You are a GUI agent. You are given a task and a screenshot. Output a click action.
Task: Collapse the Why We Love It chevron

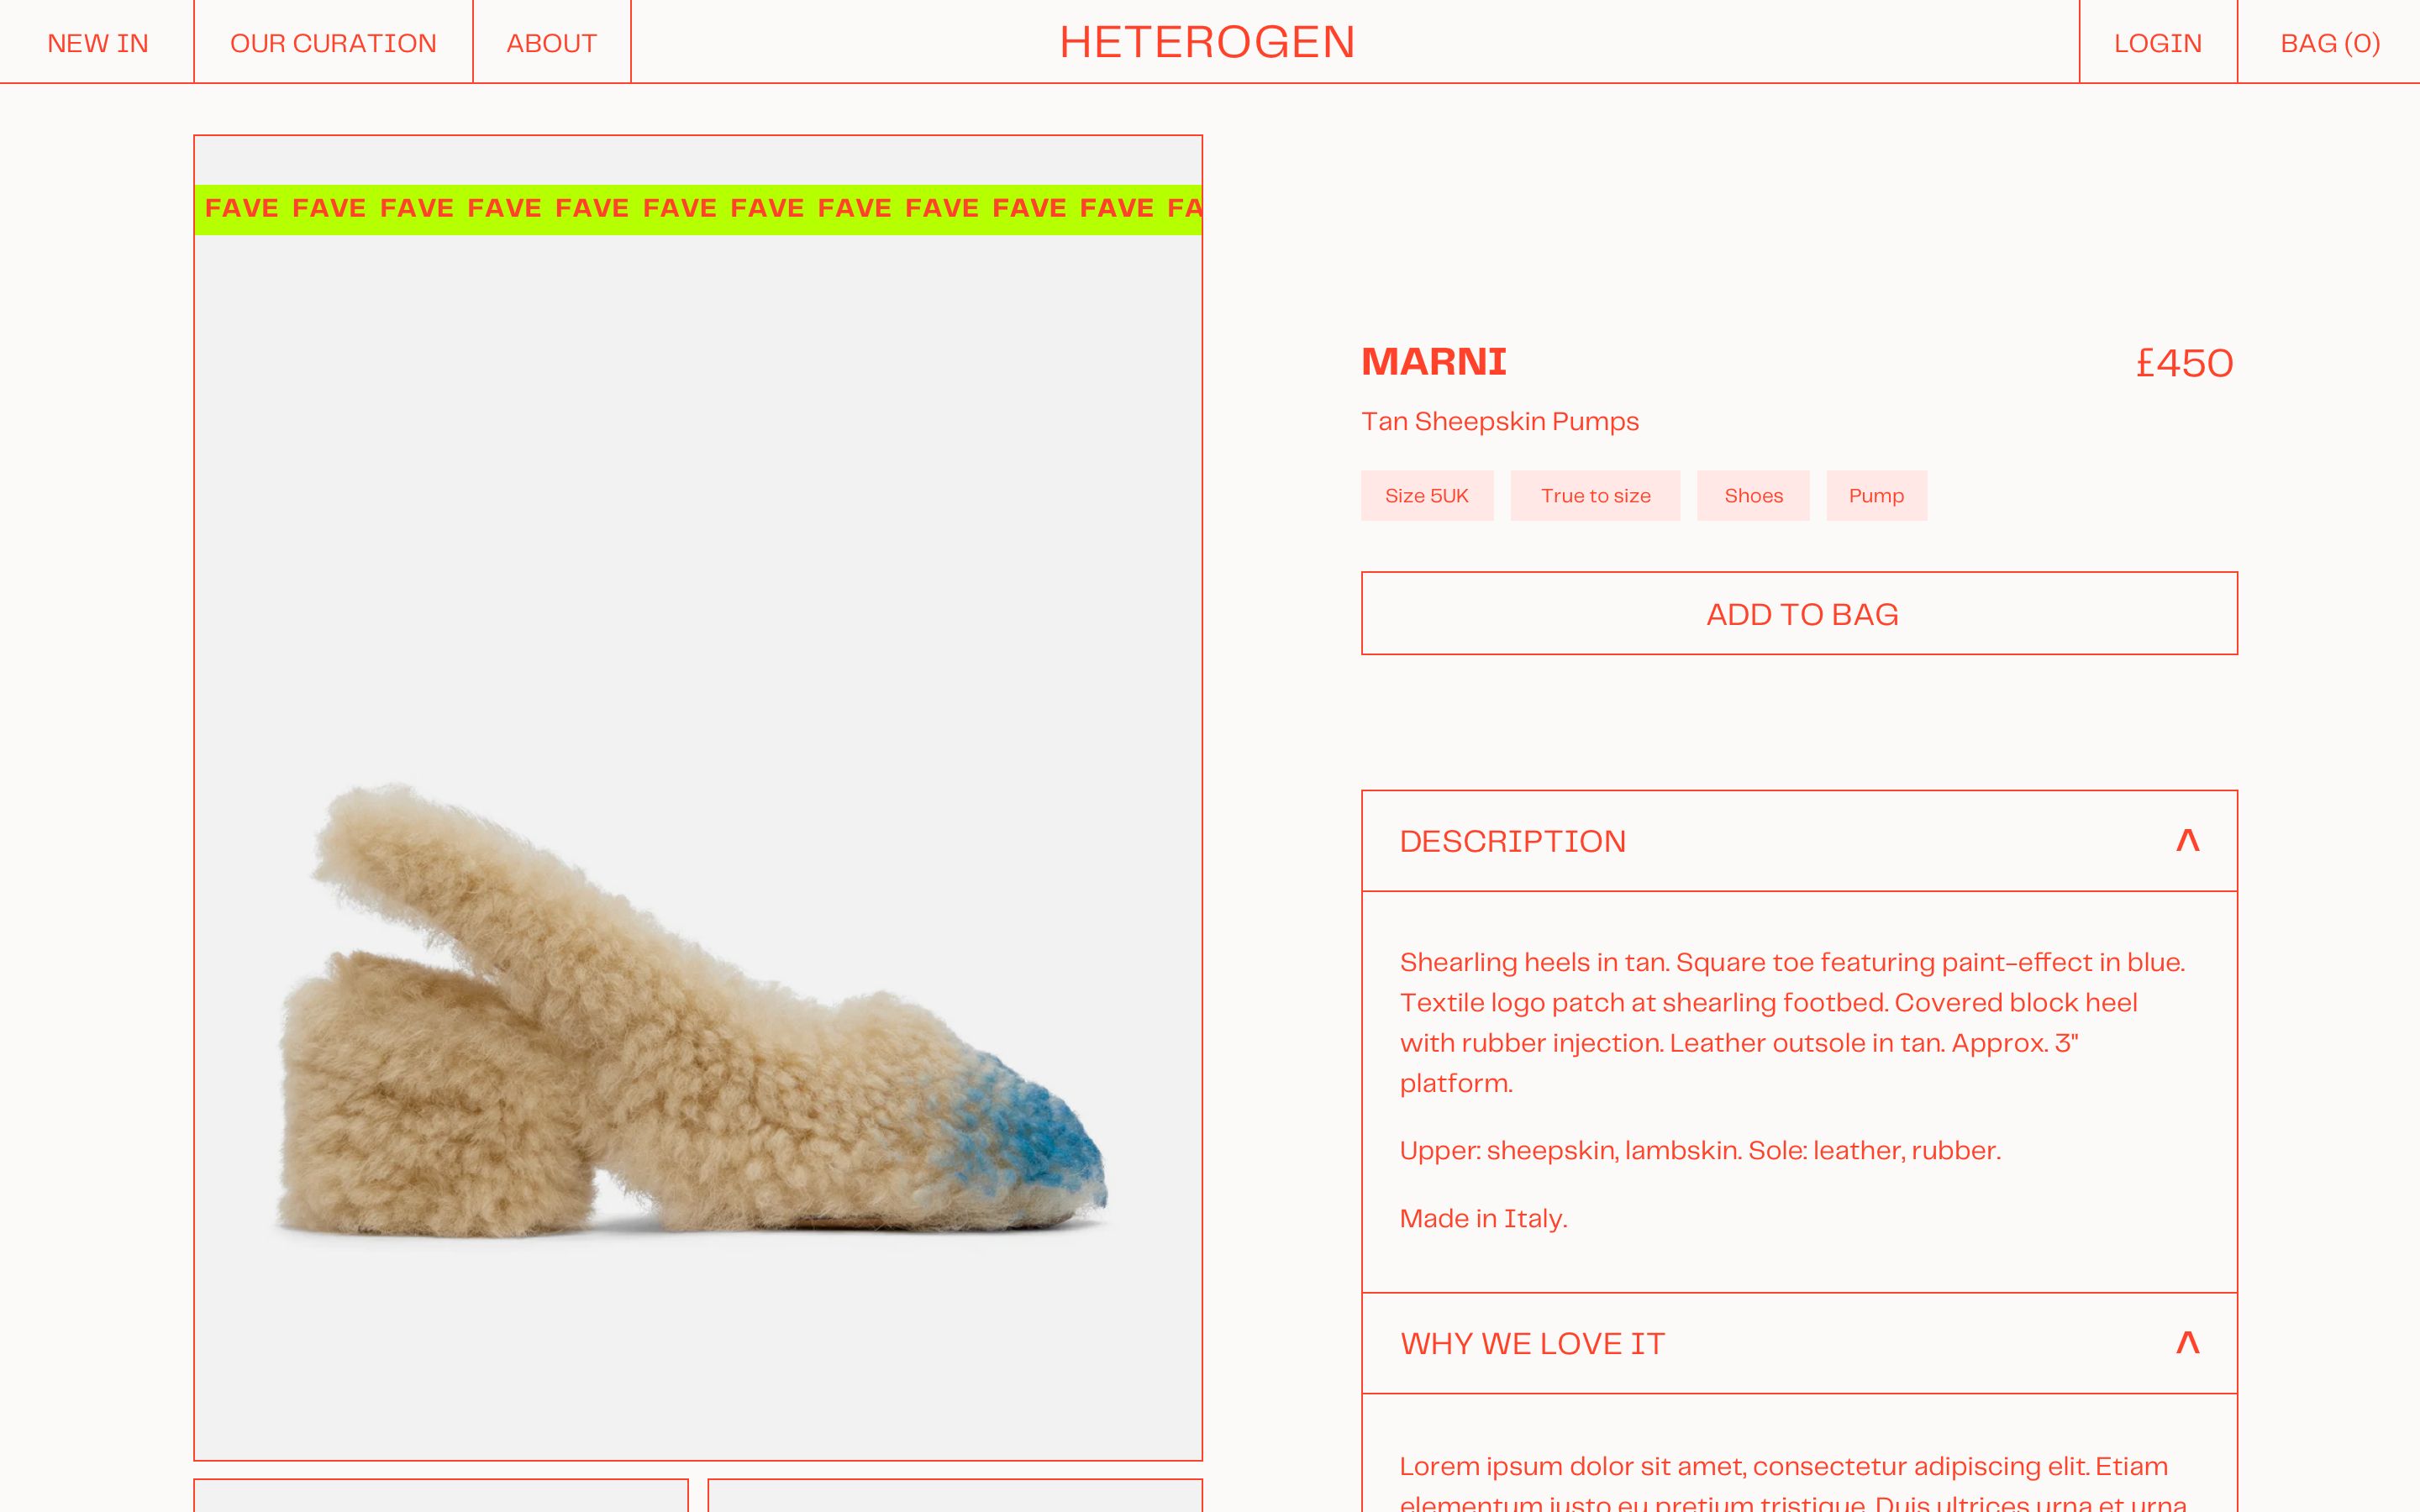tap(2187, 1342)
